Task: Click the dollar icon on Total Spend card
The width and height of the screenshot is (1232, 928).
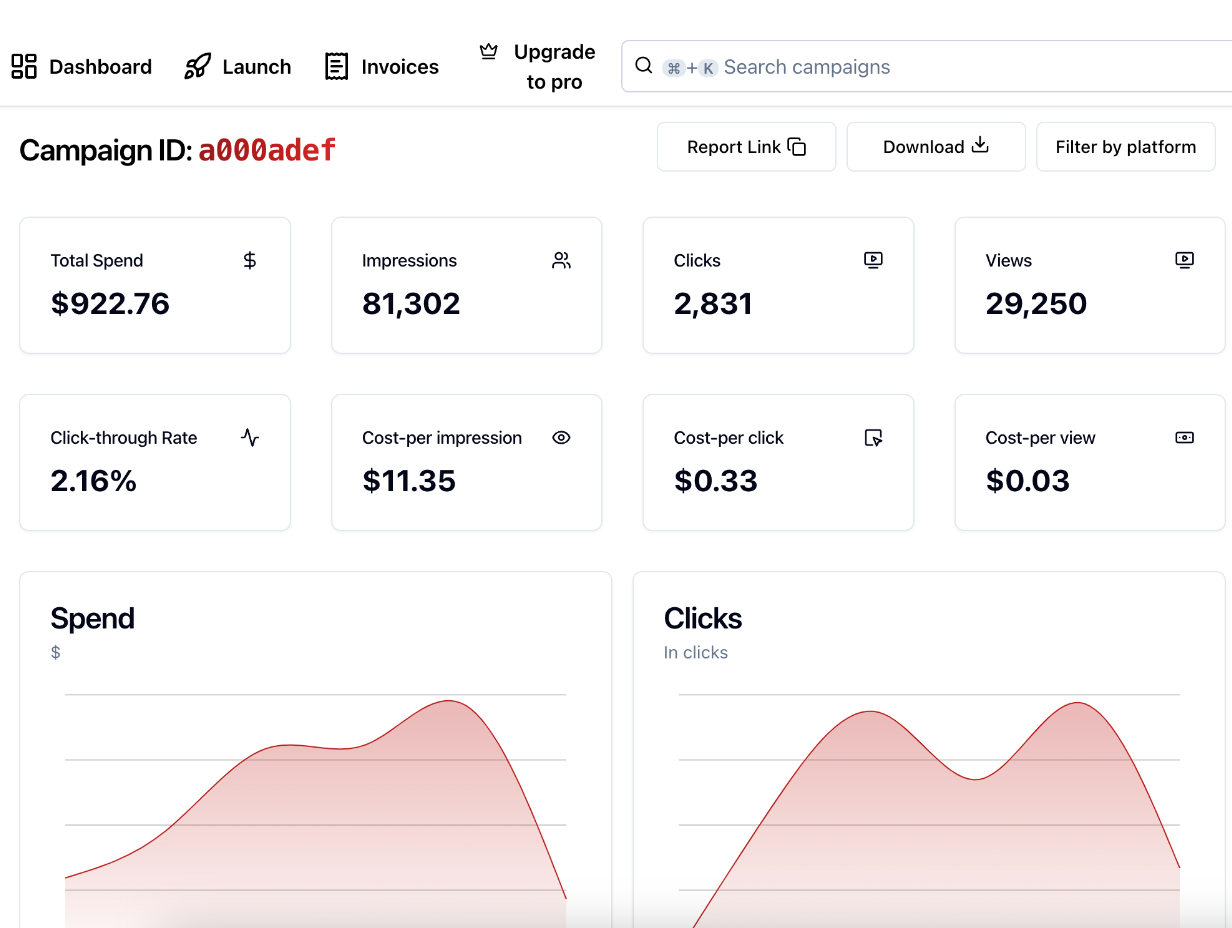Action: (249, 260)
